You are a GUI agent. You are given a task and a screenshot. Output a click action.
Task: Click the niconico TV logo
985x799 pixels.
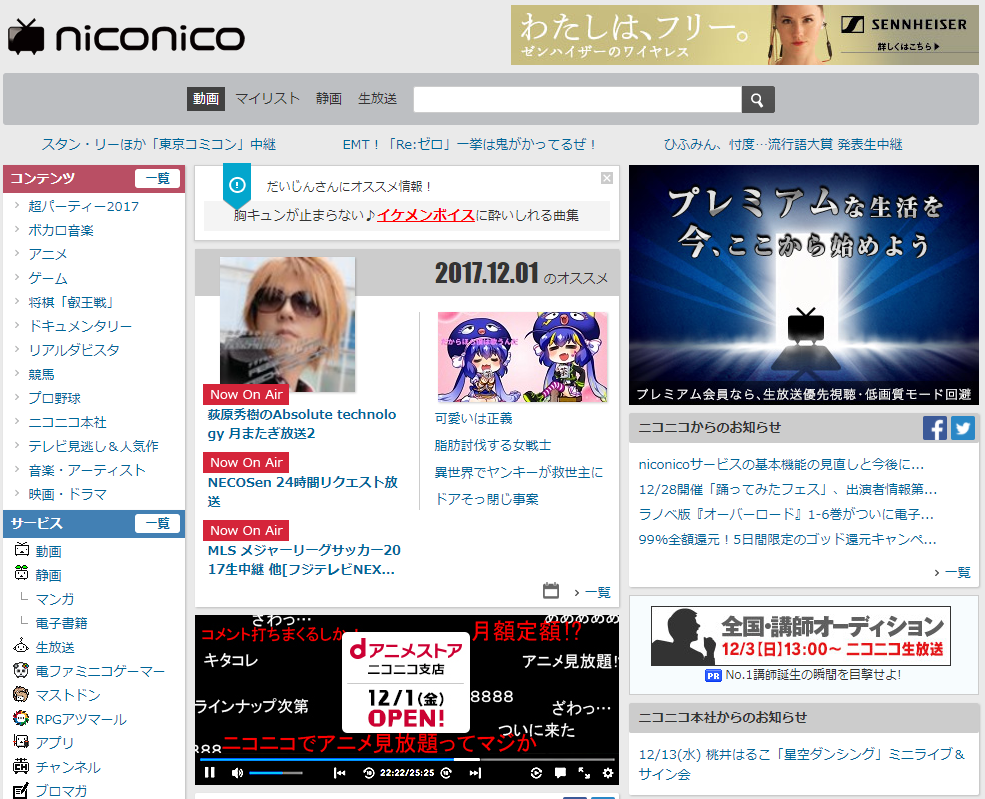point(126,36)
